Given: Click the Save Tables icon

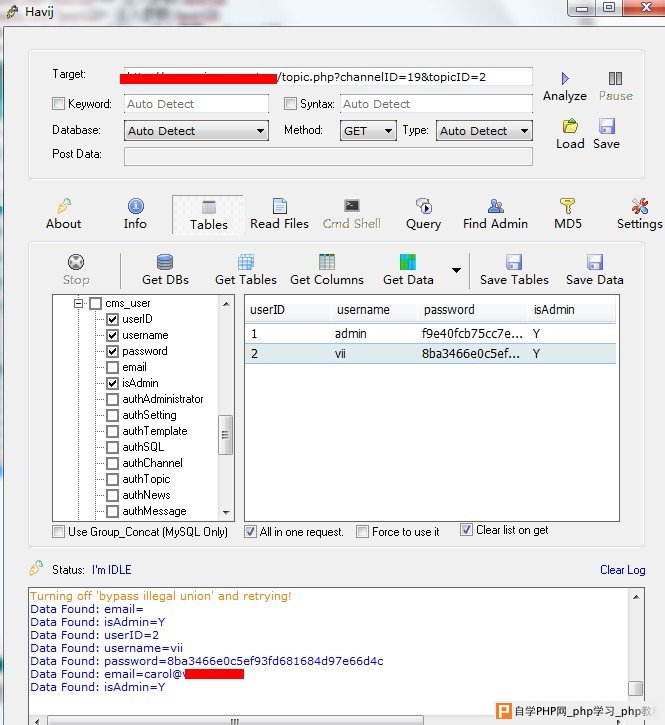Looking at the screenshot, I should click(x=514, y=262).
